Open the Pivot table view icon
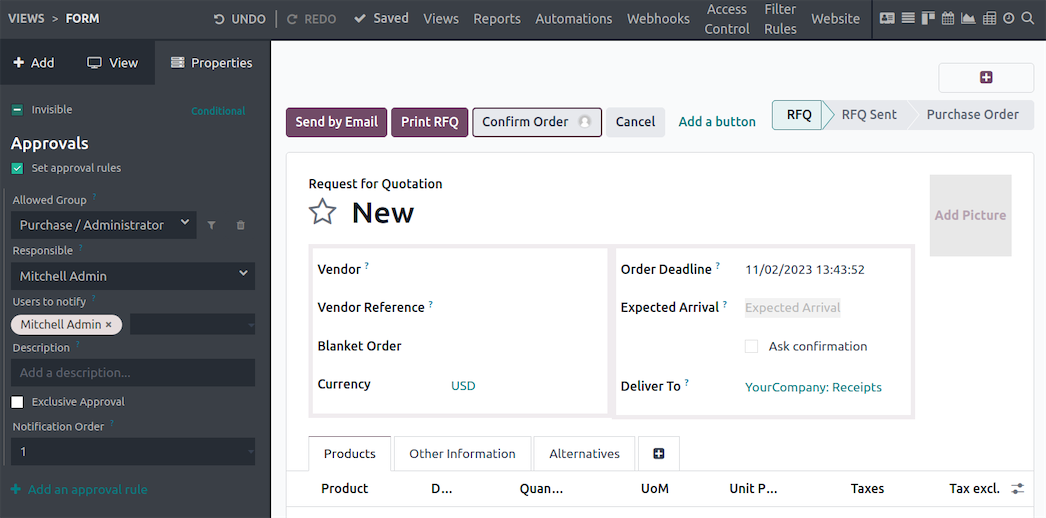The image size is (1046, 518). [x=989, y=19]
